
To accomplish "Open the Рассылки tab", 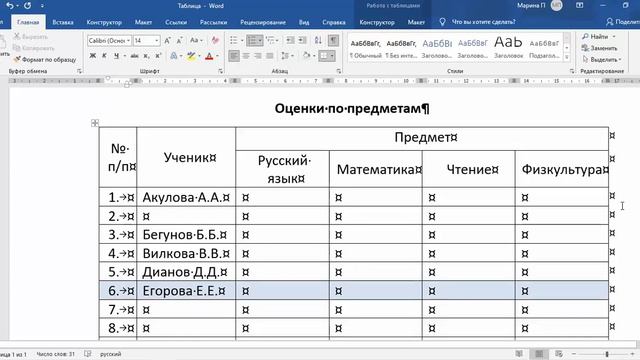I will tap(213, 22).
